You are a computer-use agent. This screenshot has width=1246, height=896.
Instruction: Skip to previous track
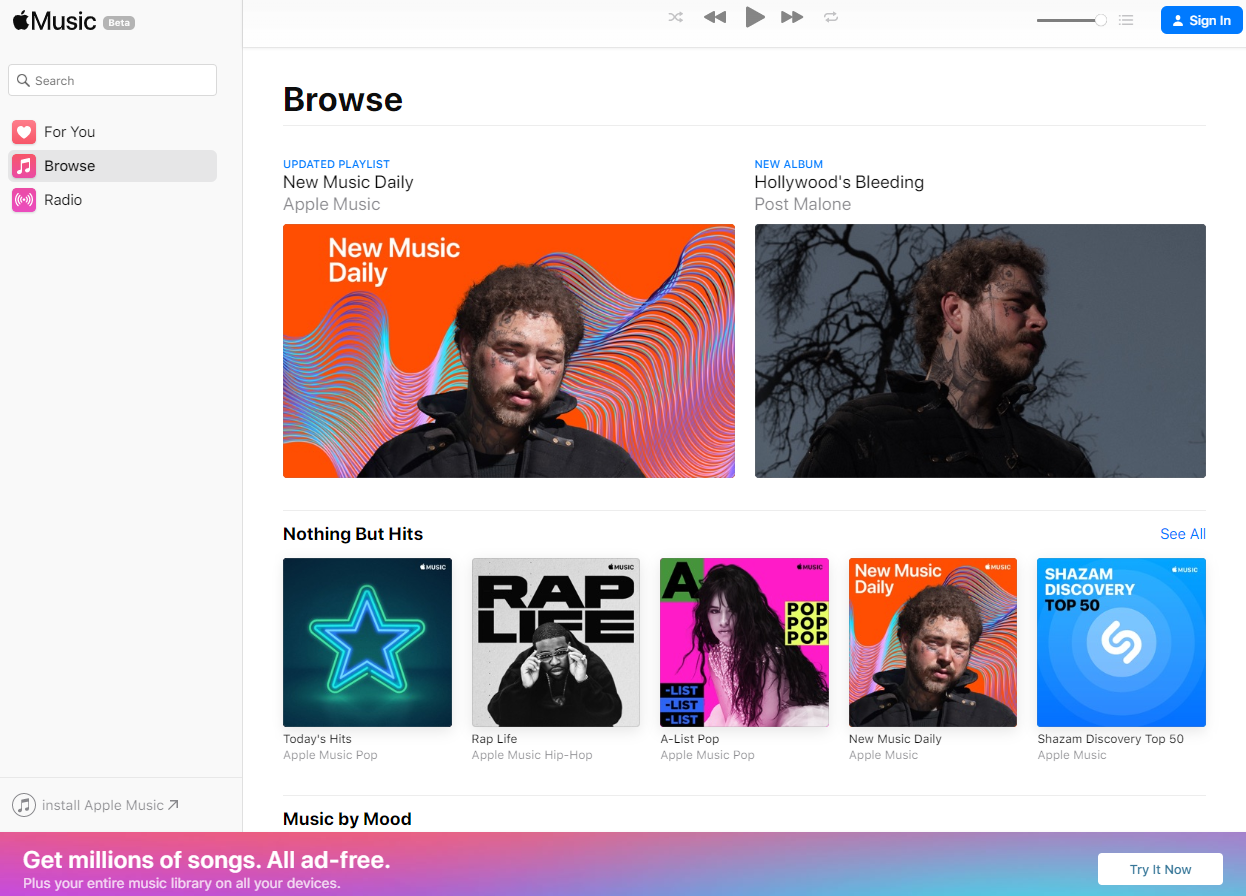(714, 17)
